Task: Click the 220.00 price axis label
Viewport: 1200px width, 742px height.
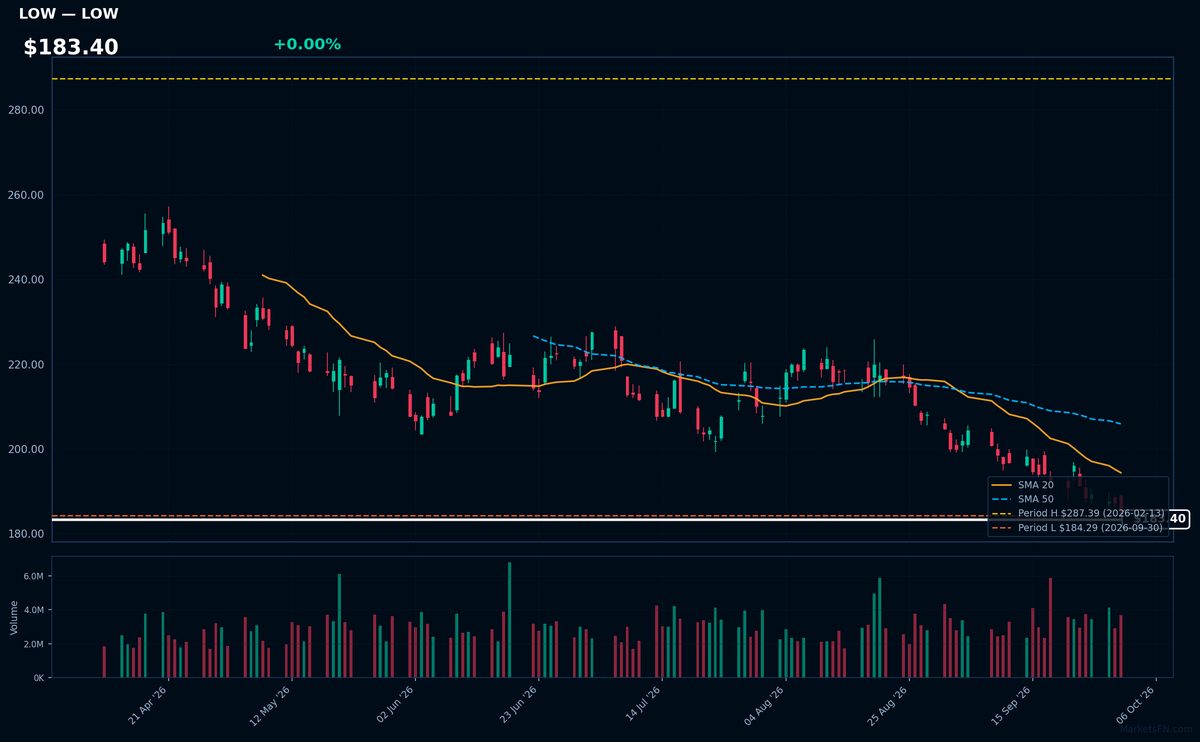Action: [25, 365]
